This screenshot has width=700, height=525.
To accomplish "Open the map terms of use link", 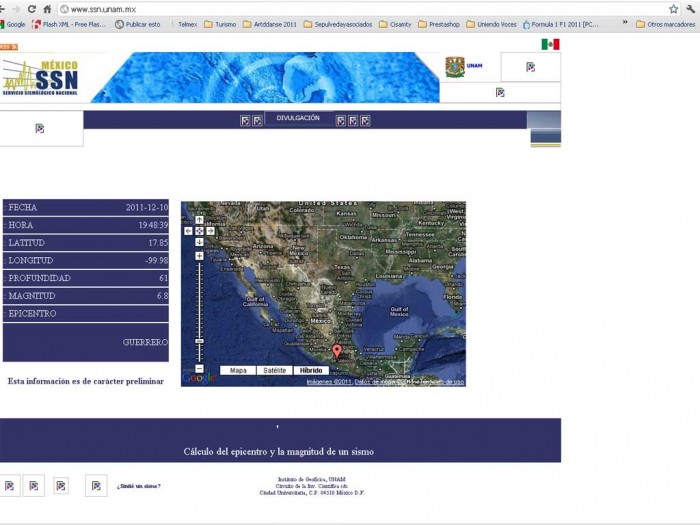I will click(442, 382).
